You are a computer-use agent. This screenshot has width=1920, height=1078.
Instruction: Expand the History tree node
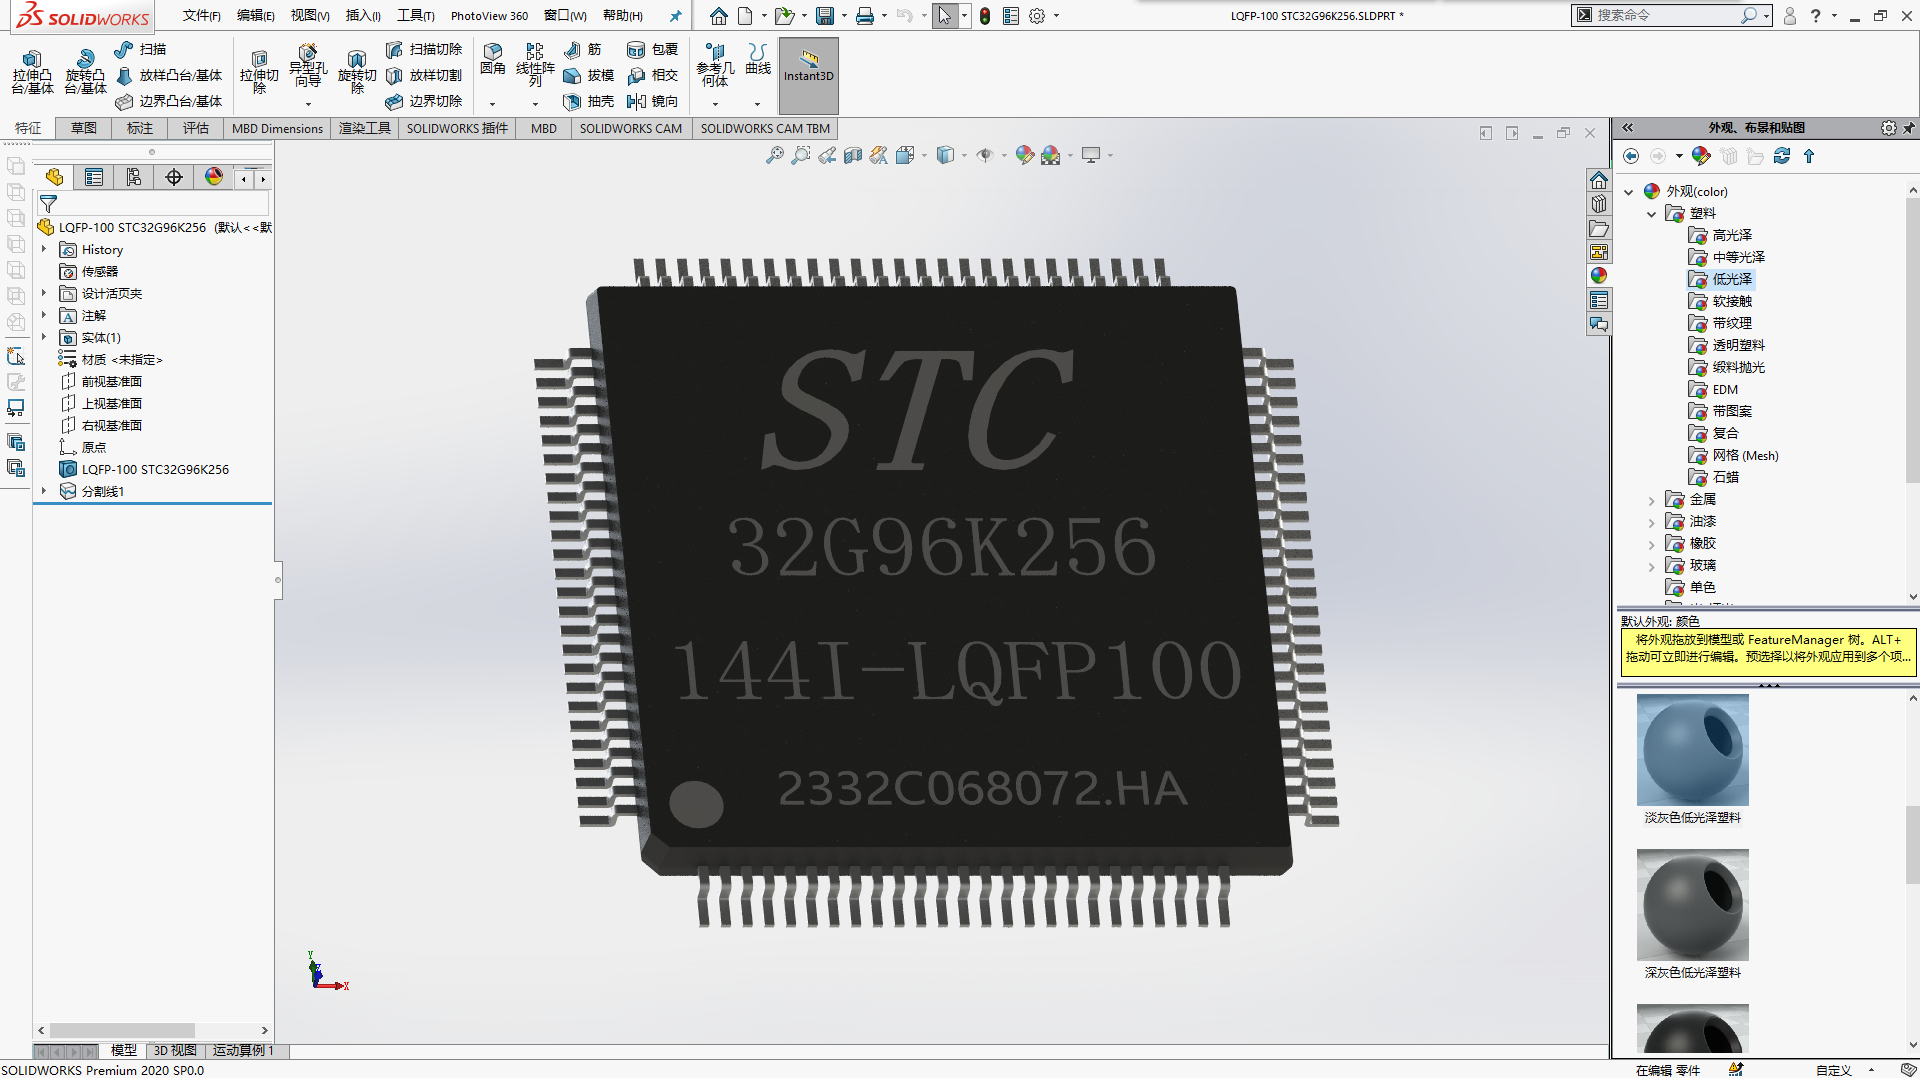tap(44, 249)
